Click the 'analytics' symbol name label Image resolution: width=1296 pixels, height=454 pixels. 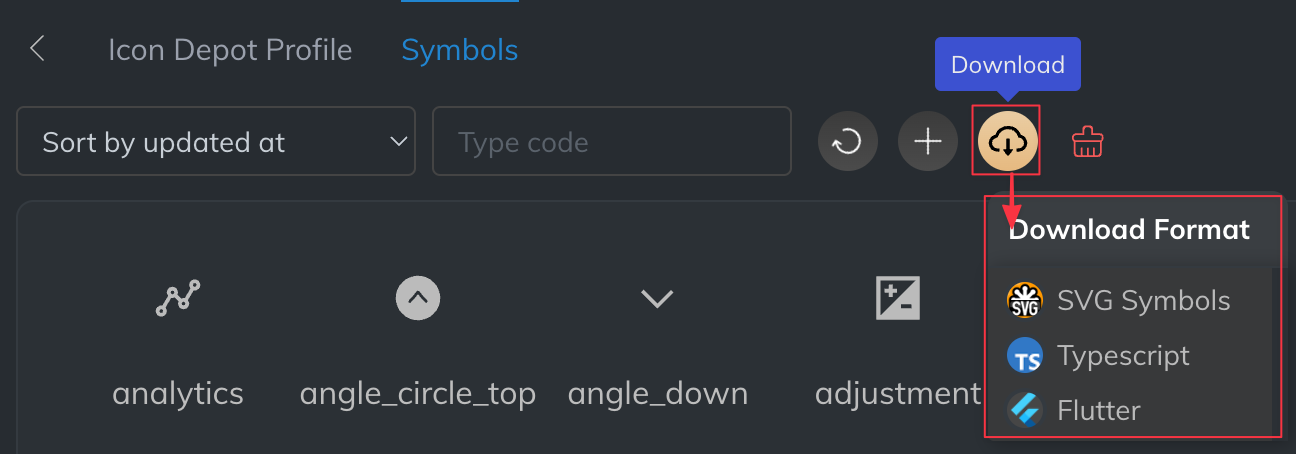(178, 393)
